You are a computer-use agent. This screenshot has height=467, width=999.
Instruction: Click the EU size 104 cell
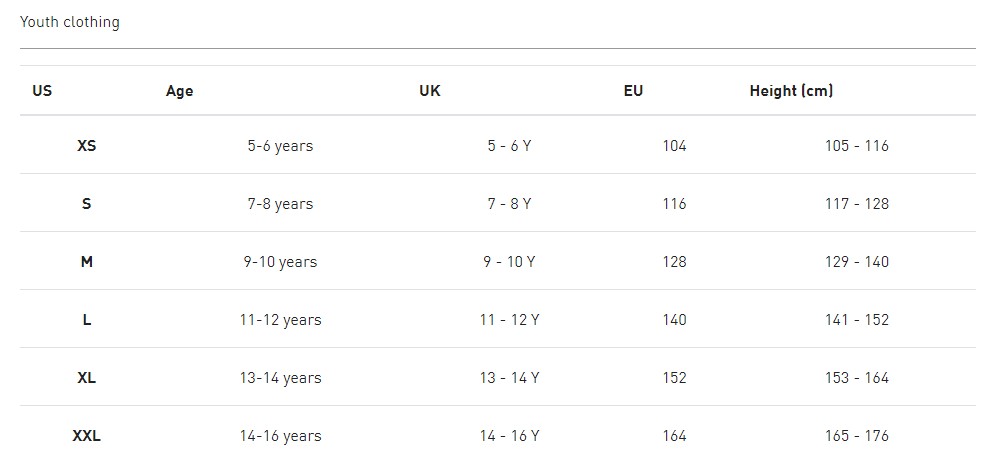[x=675, y=146]
